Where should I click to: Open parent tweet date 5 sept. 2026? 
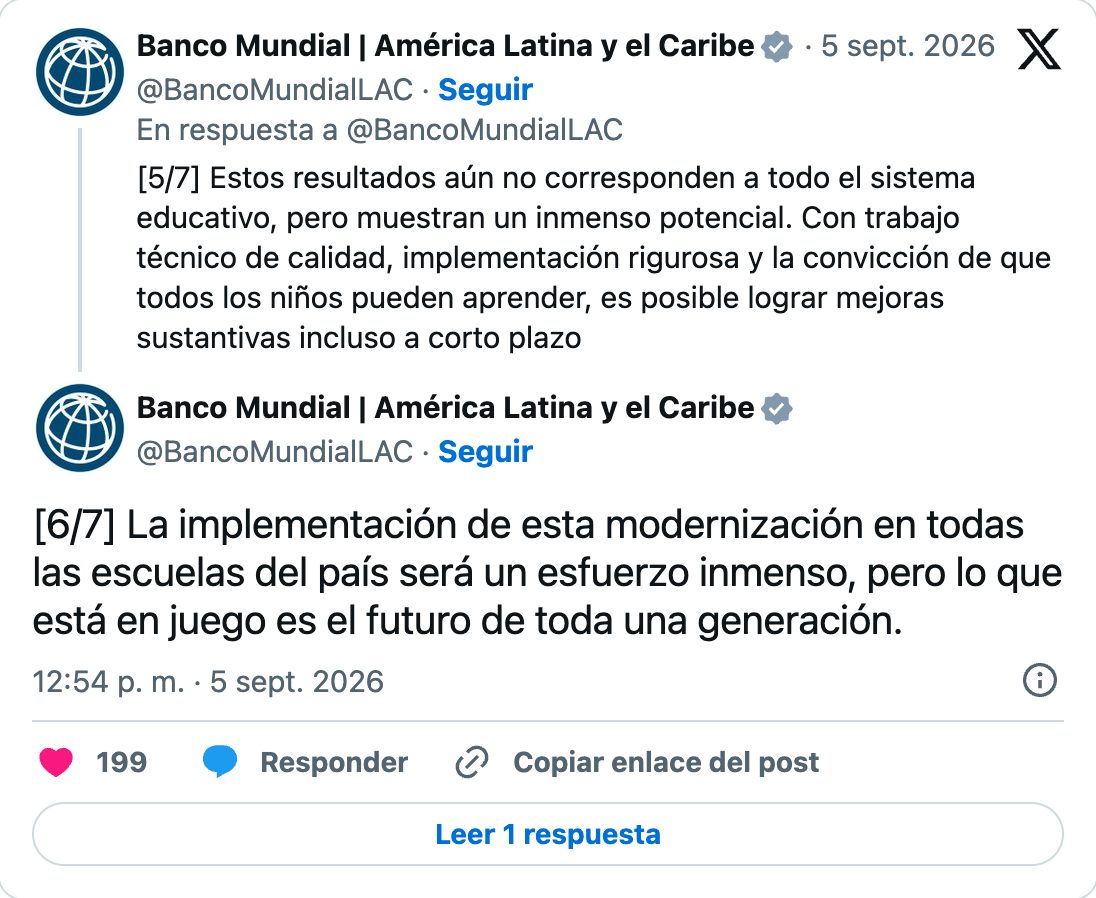(908, 46)
